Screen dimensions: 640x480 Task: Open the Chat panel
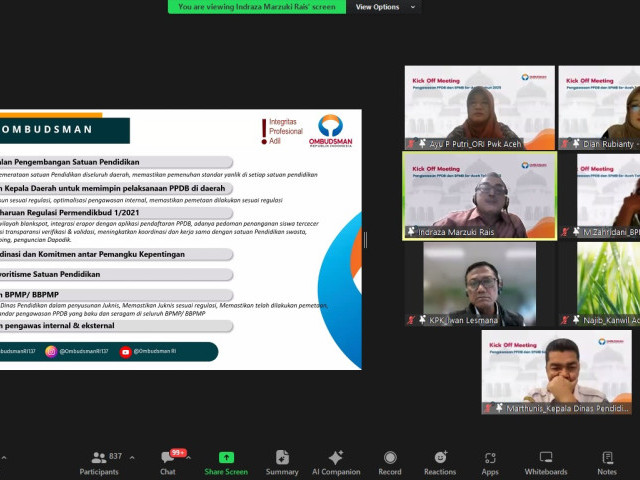coord(167,462)
